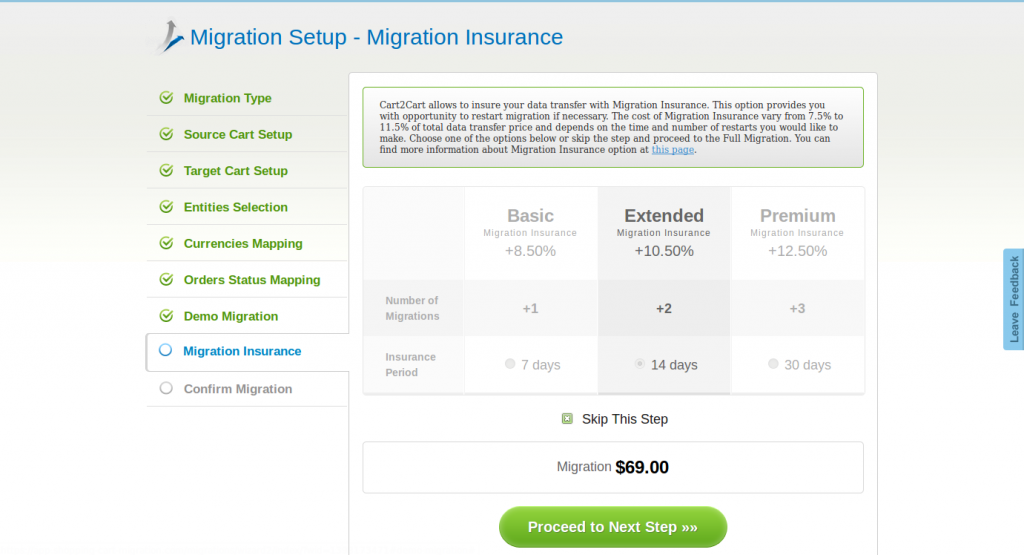Click the Target Cart Setup checkmark icon

pos(166,171)
